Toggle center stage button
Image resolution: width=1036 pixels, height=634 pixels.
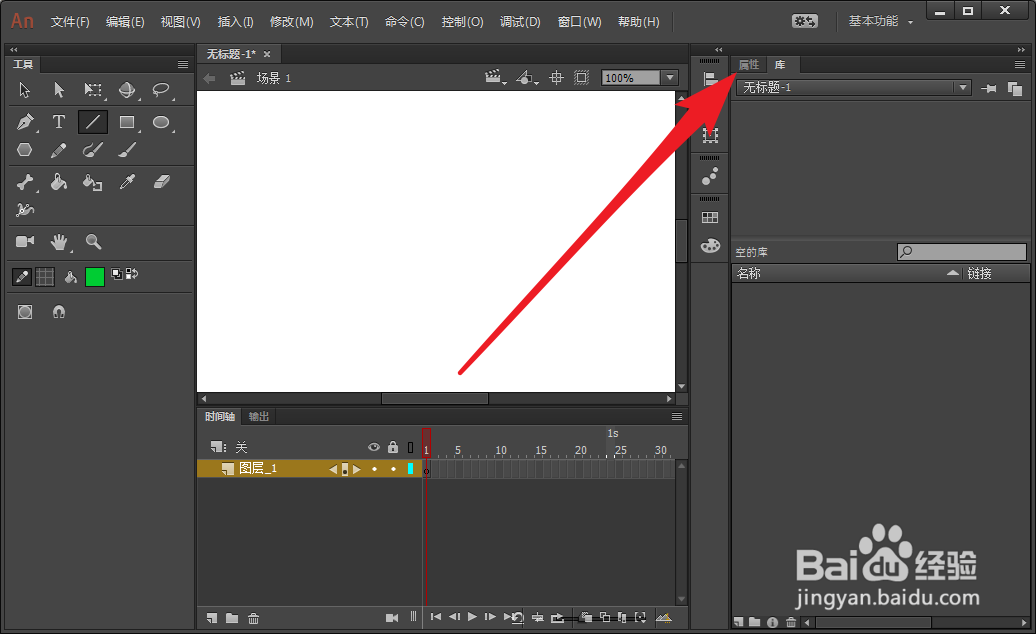click(x=556, y=78)
